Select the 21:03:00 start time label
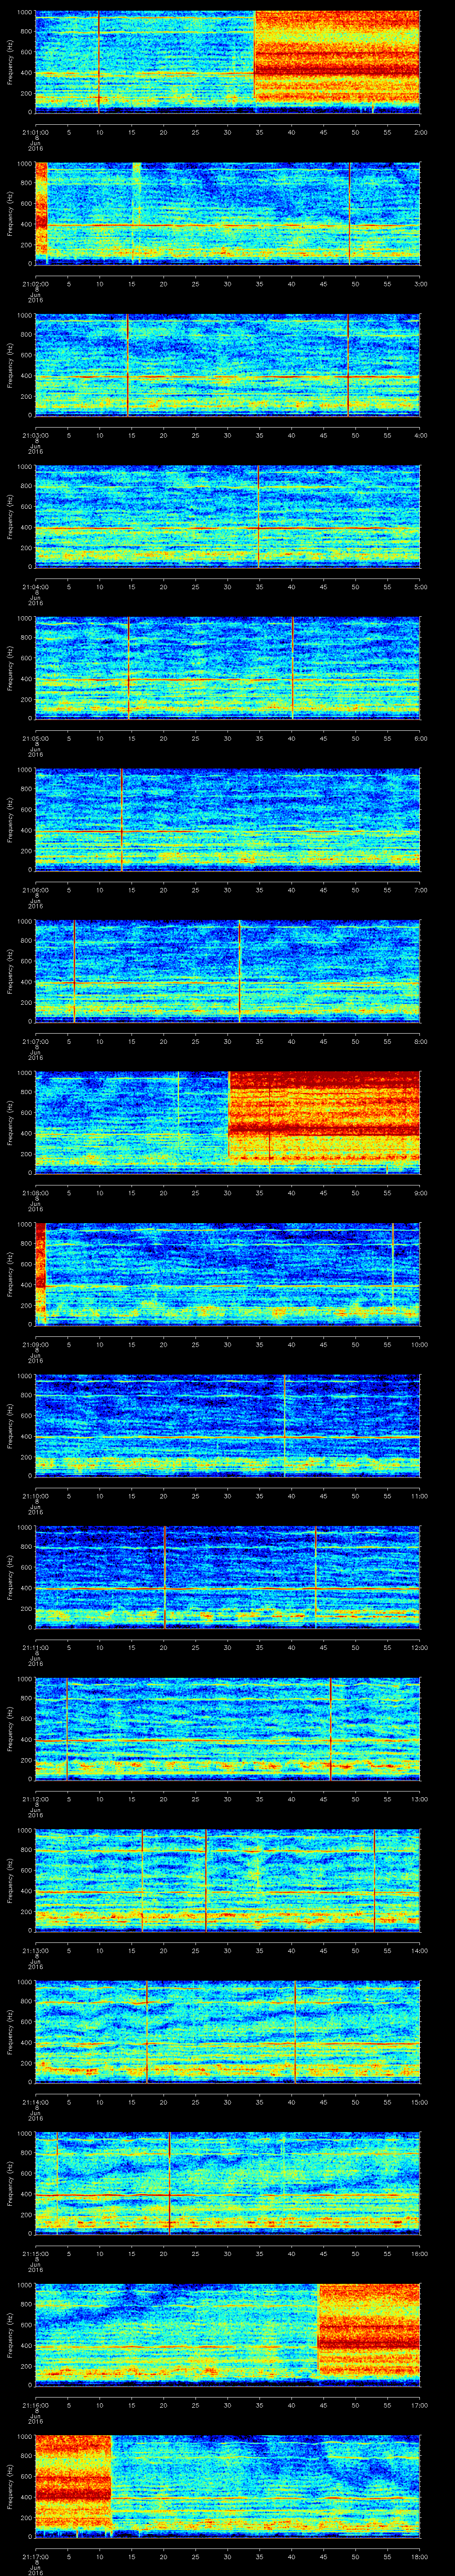The width and height of the screenshot is (455, 2576). [x=35, y=435]
